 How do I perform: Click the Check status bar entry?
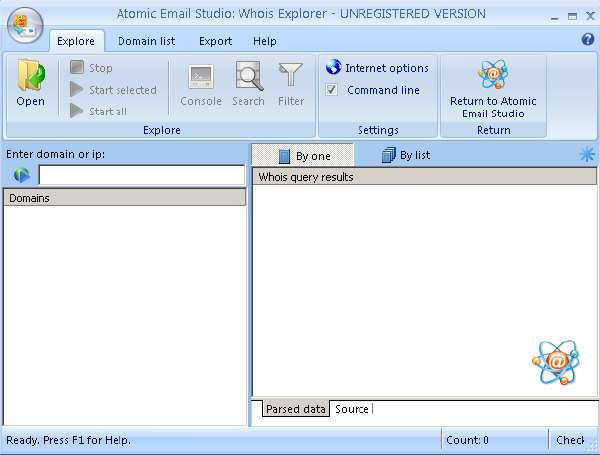570,440
